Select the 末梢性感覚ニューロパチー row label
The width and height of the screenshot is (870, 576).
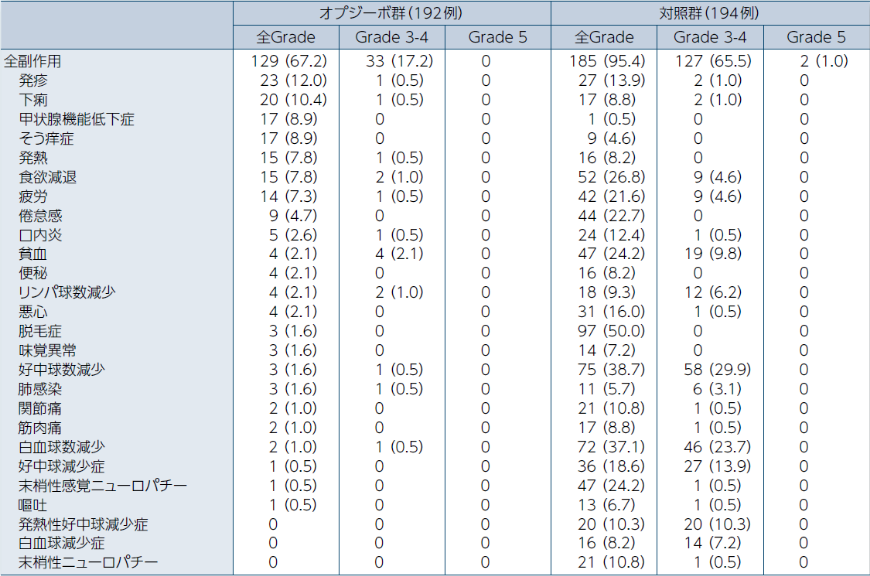(x=103, y=486)
